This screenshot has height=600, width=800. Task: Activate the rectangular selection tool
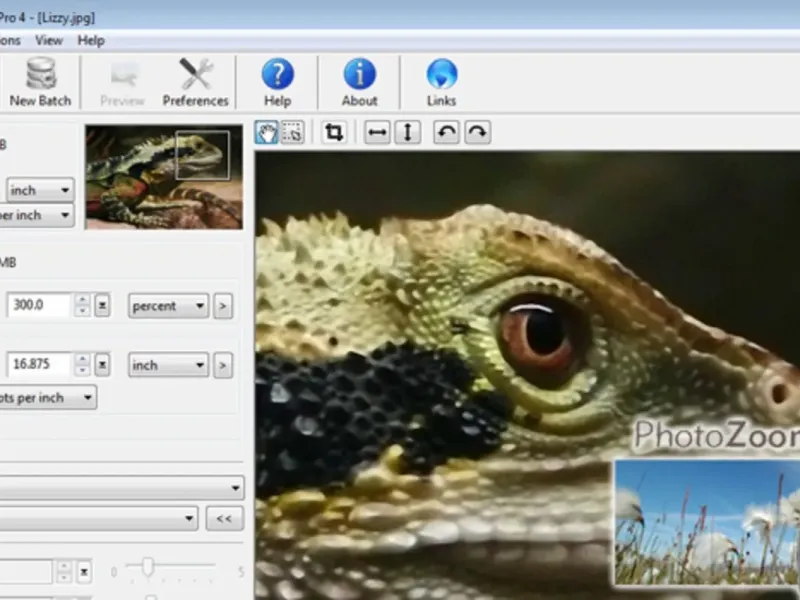pos(292,133)
